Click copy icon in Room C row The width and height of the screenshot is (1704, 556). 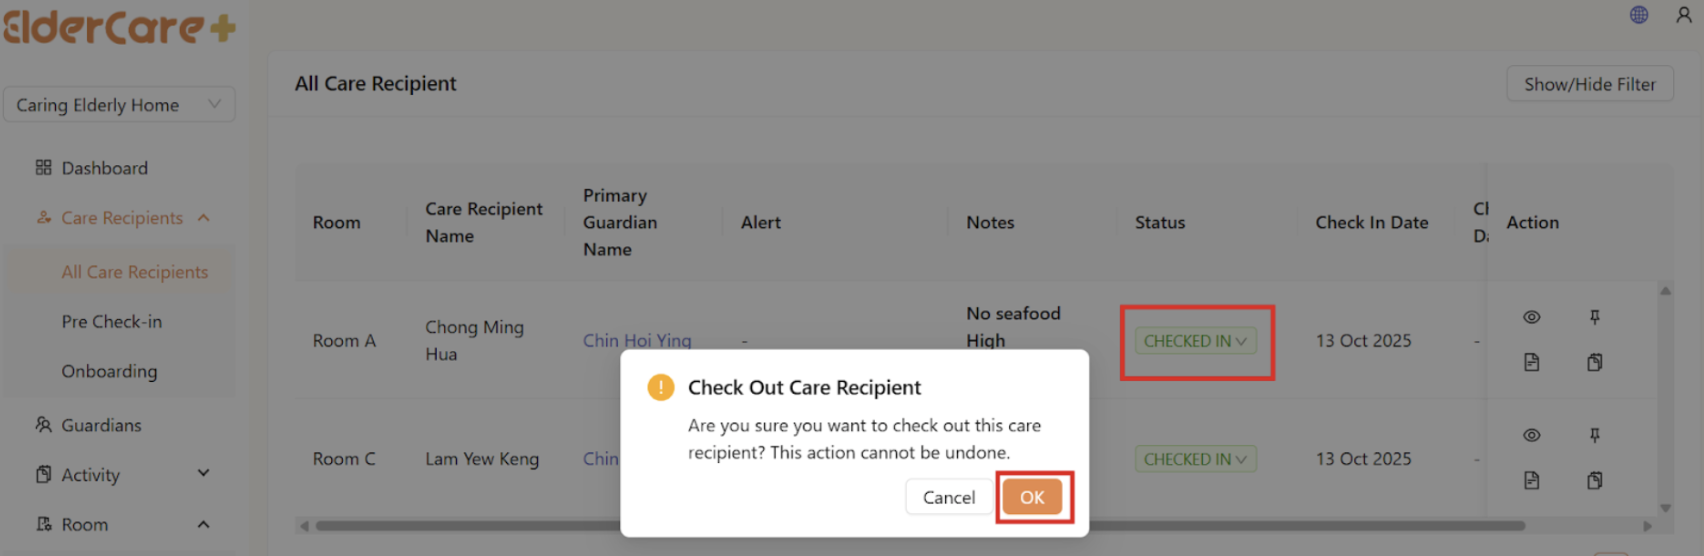pyautogui.click(x=1595, y=481)
